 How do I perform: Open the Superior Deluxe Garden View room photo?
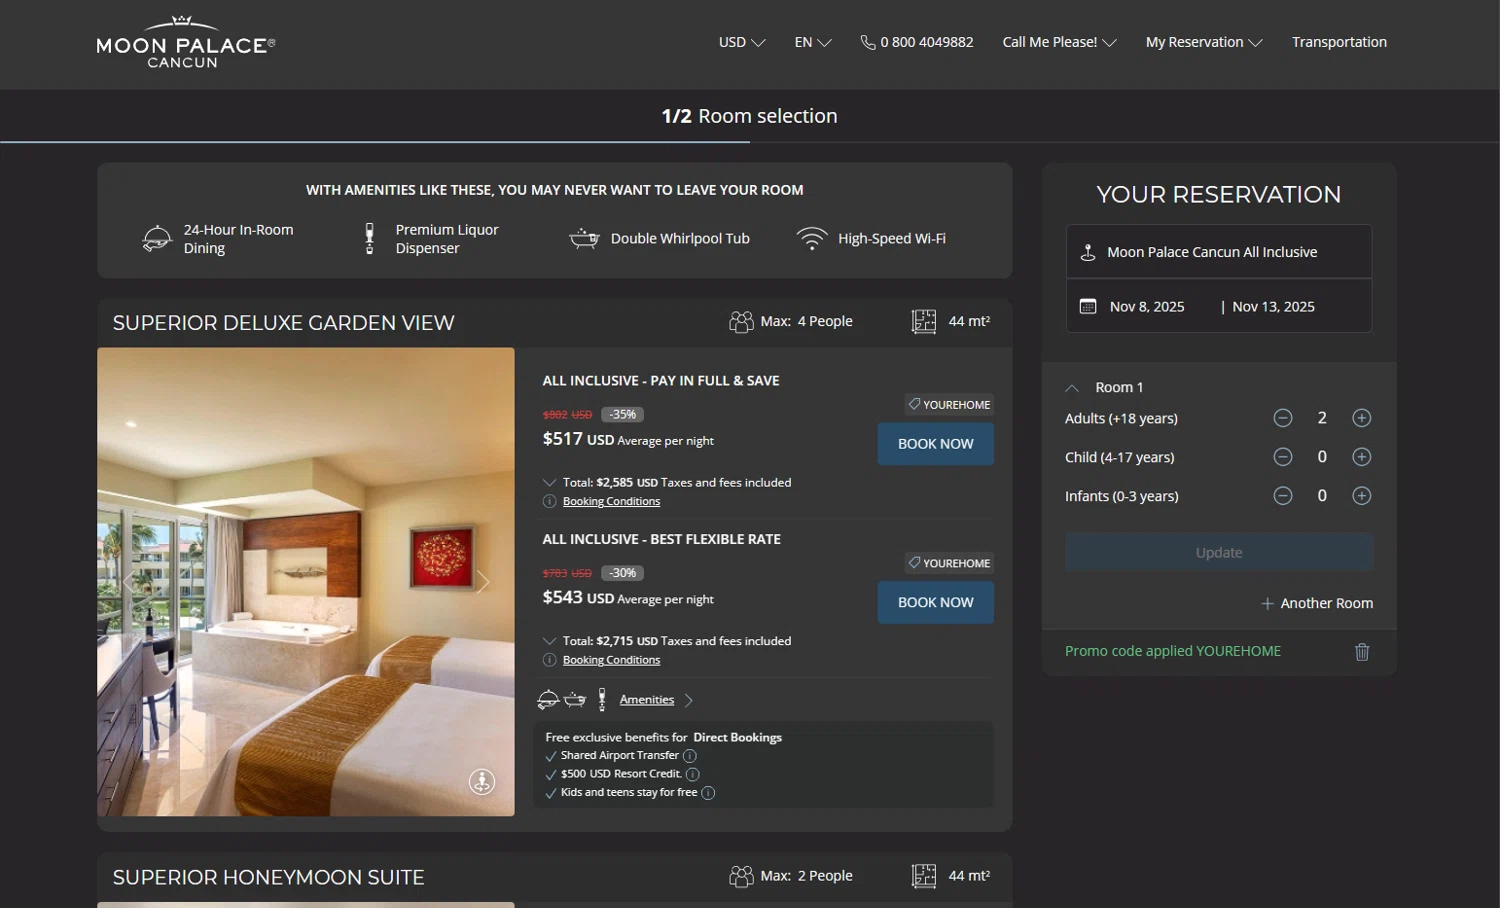pos(306,582)
